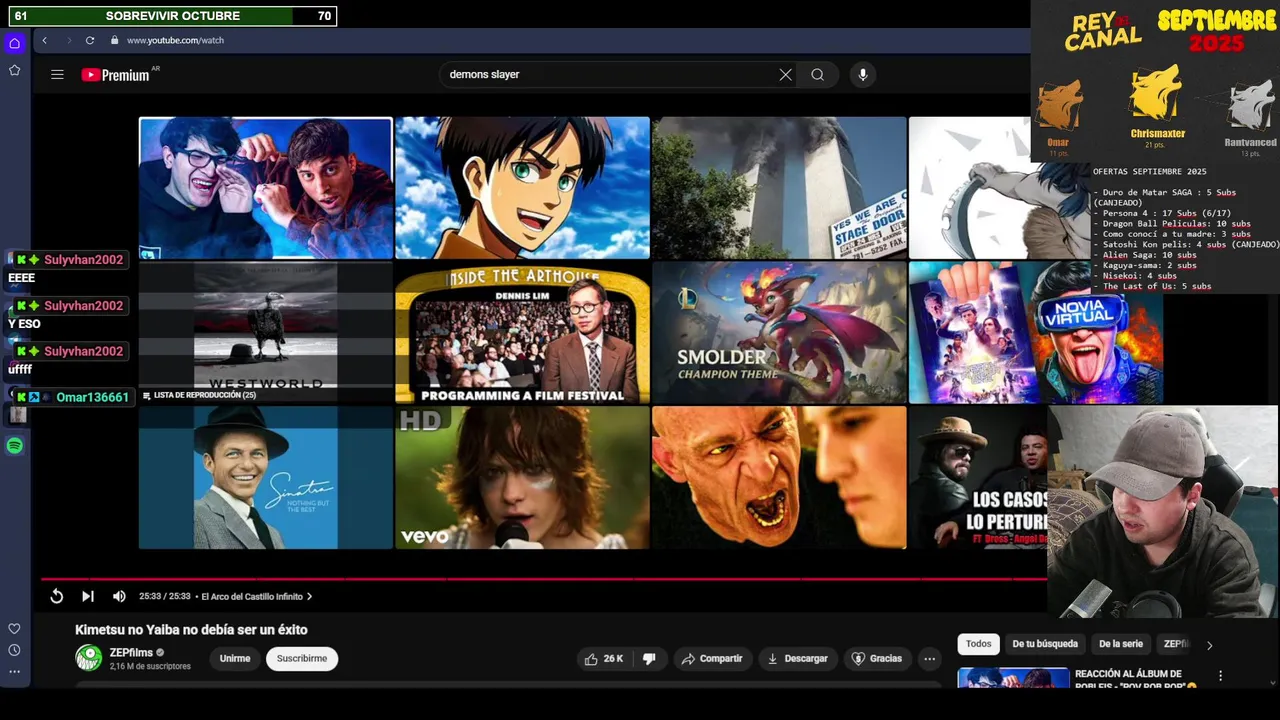Select the Todos filter chip

point(979,644)
